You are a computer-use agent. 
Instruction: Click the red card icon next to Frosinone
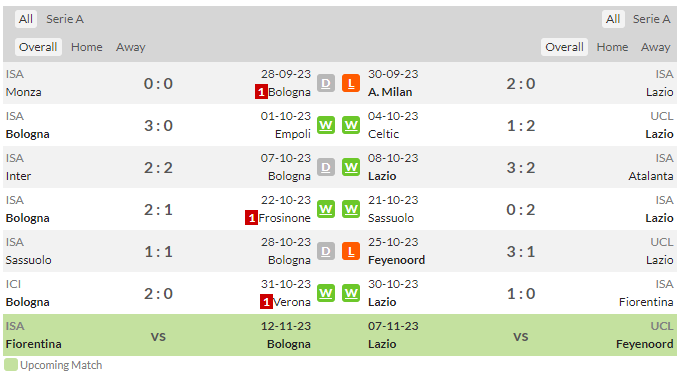coord(251,217)
